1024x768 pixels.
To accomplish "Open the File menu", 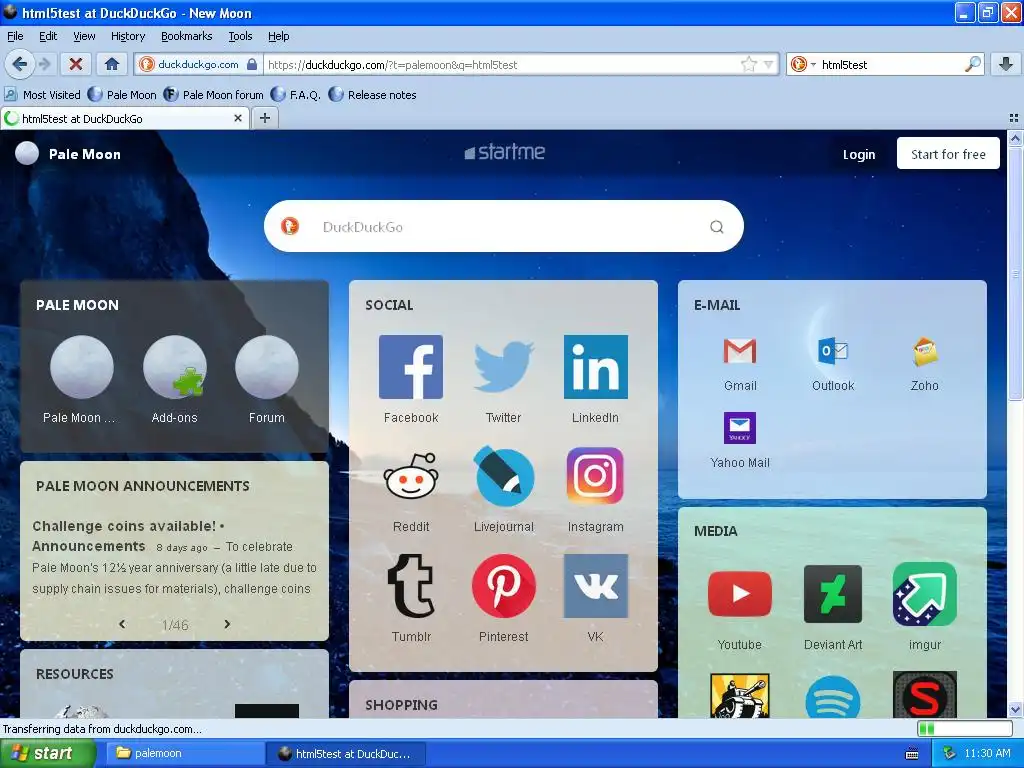I will (x=14, y=36).
